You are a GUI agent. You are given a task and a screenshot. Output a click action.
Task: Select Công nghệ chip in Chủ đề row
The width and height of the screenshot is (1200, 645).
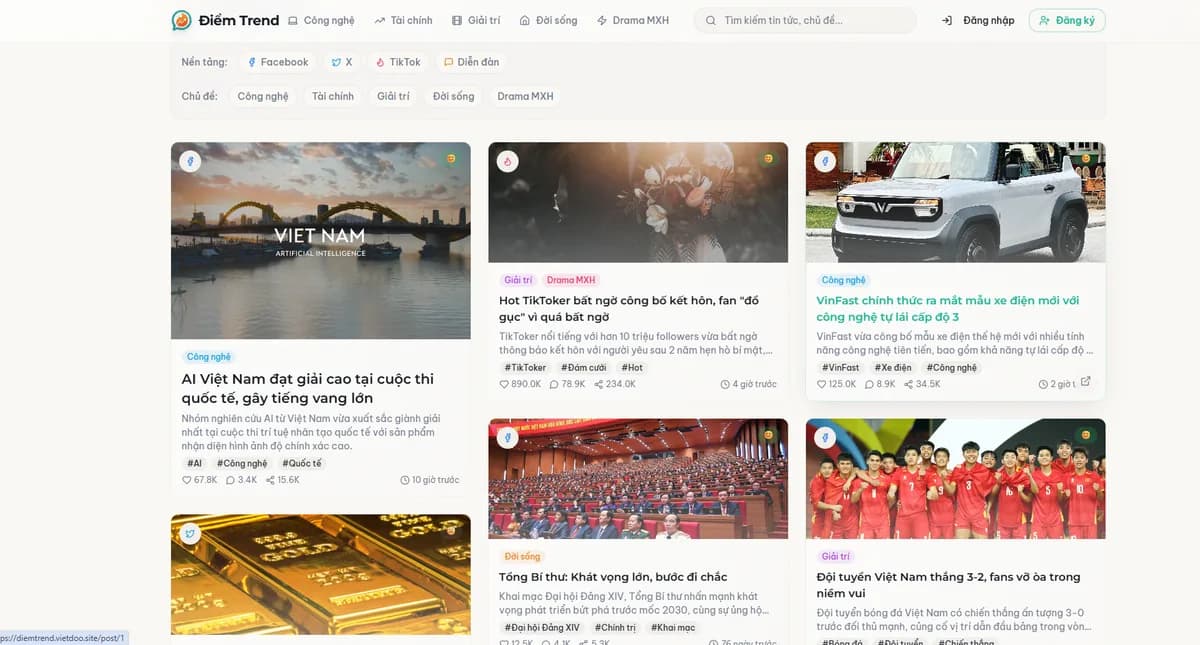click(263, 96)
